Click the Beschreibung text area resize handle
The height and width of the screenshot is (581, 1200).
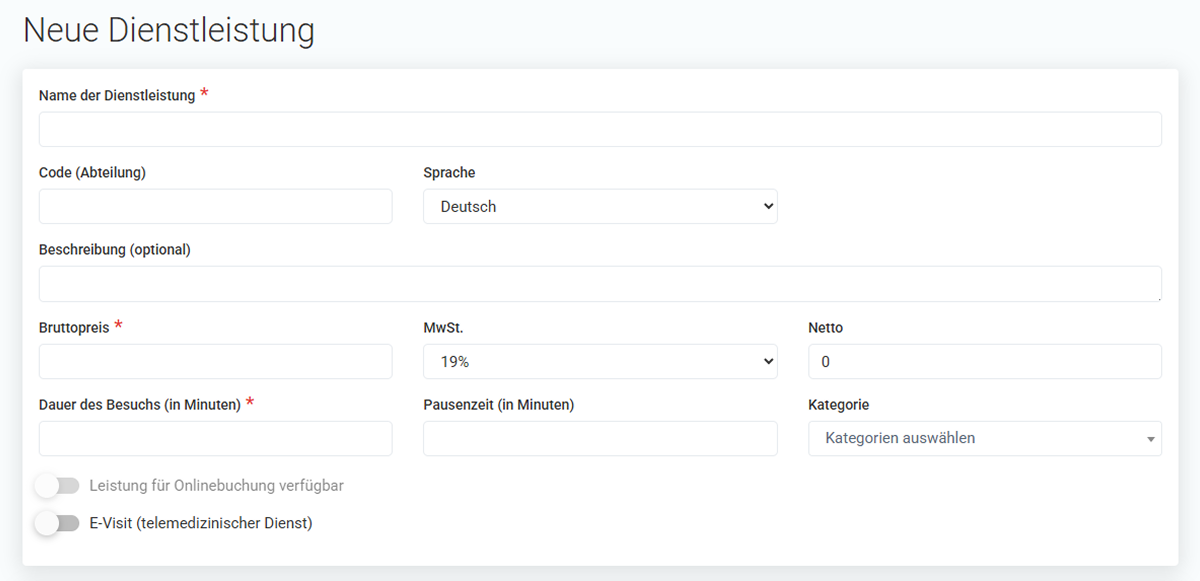point(1158,298)
